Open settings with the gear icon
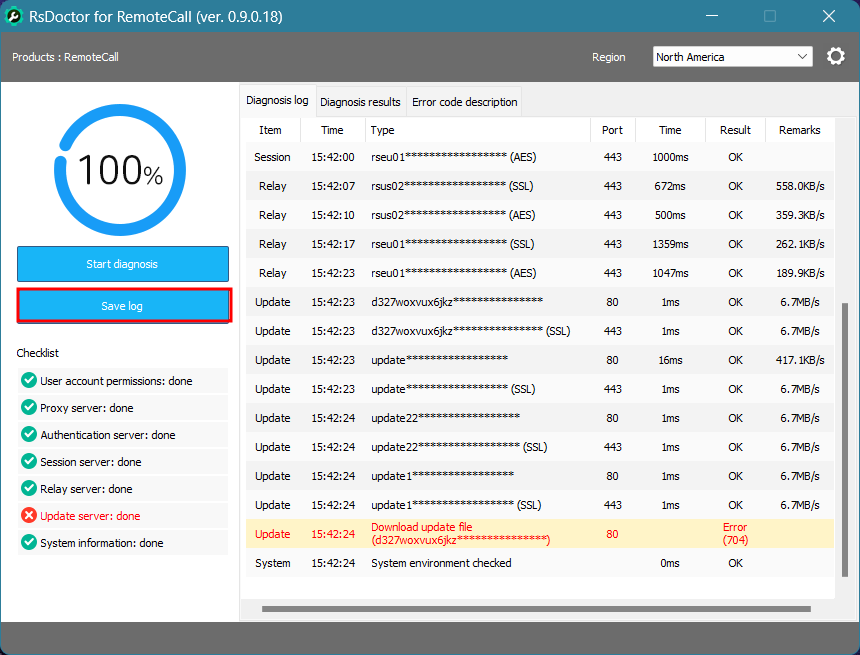This screenshot has height=655, width=860. click(835, 57)
